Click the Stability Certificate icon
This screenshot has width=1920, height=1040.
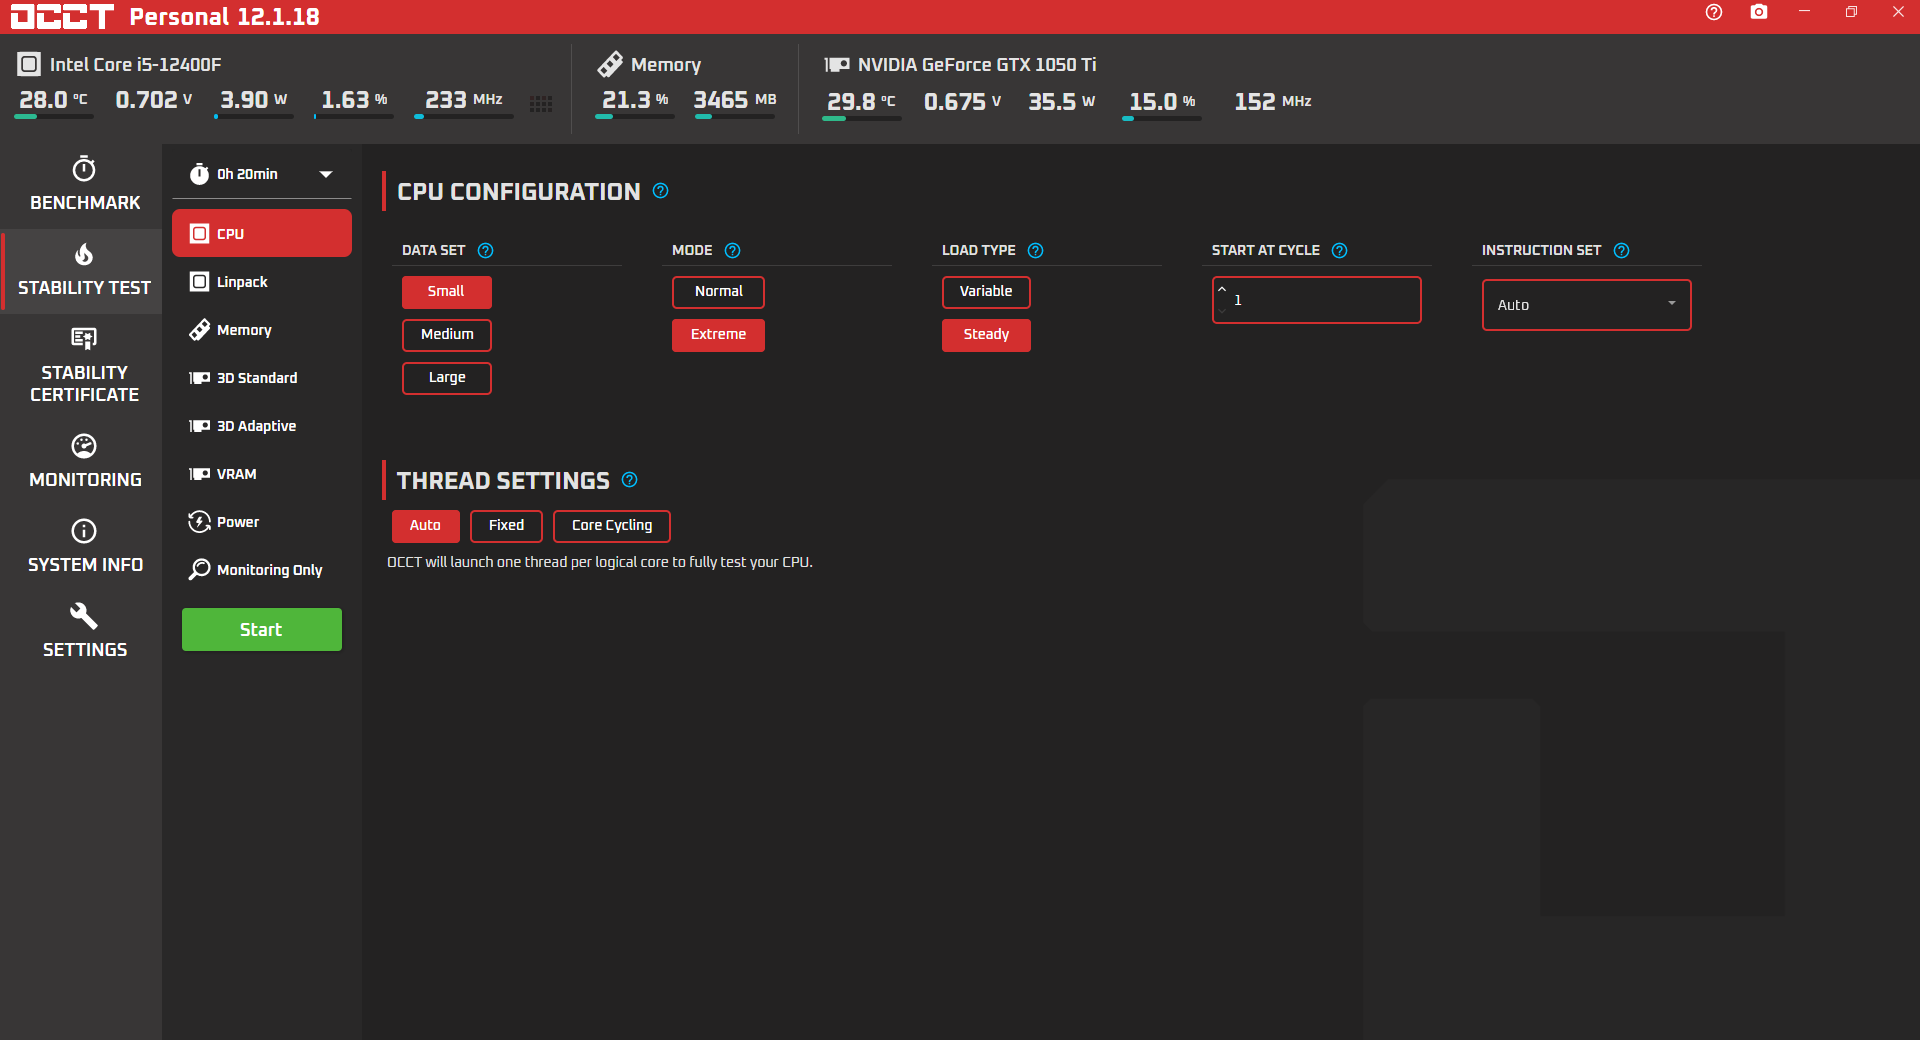(84, 338)
